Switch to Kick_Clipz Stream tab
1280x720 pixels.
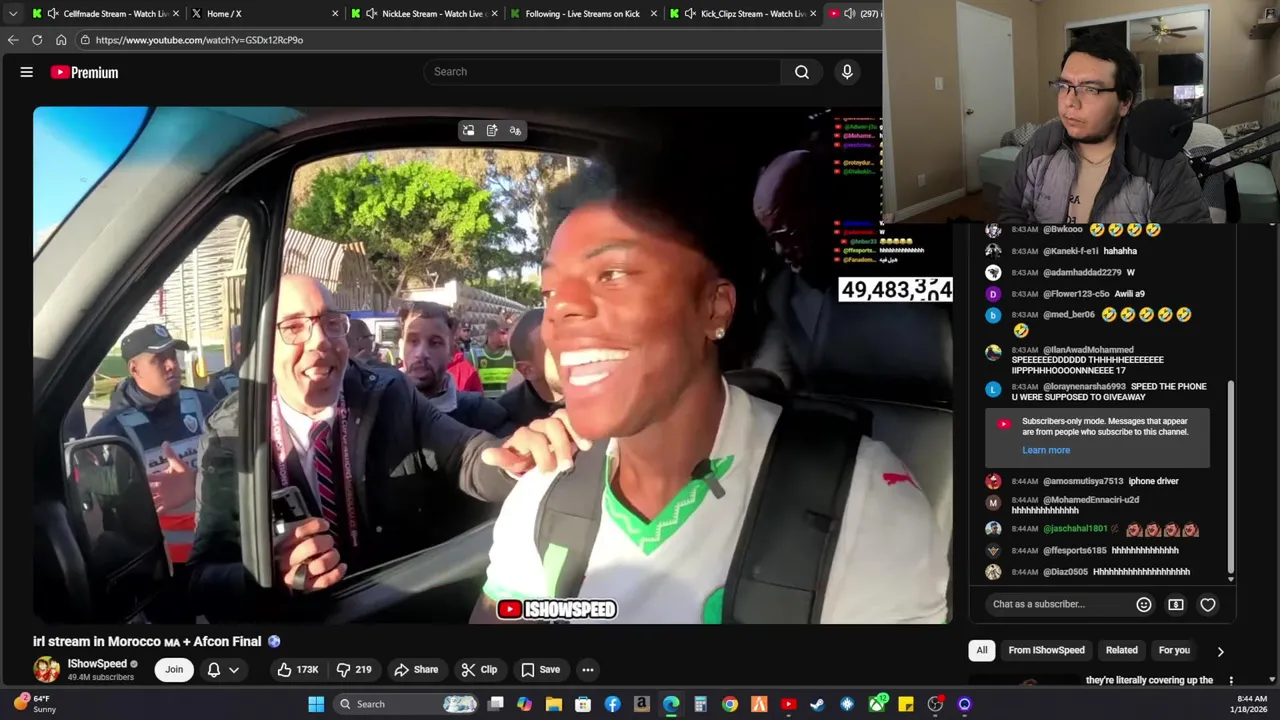(743, 13)
